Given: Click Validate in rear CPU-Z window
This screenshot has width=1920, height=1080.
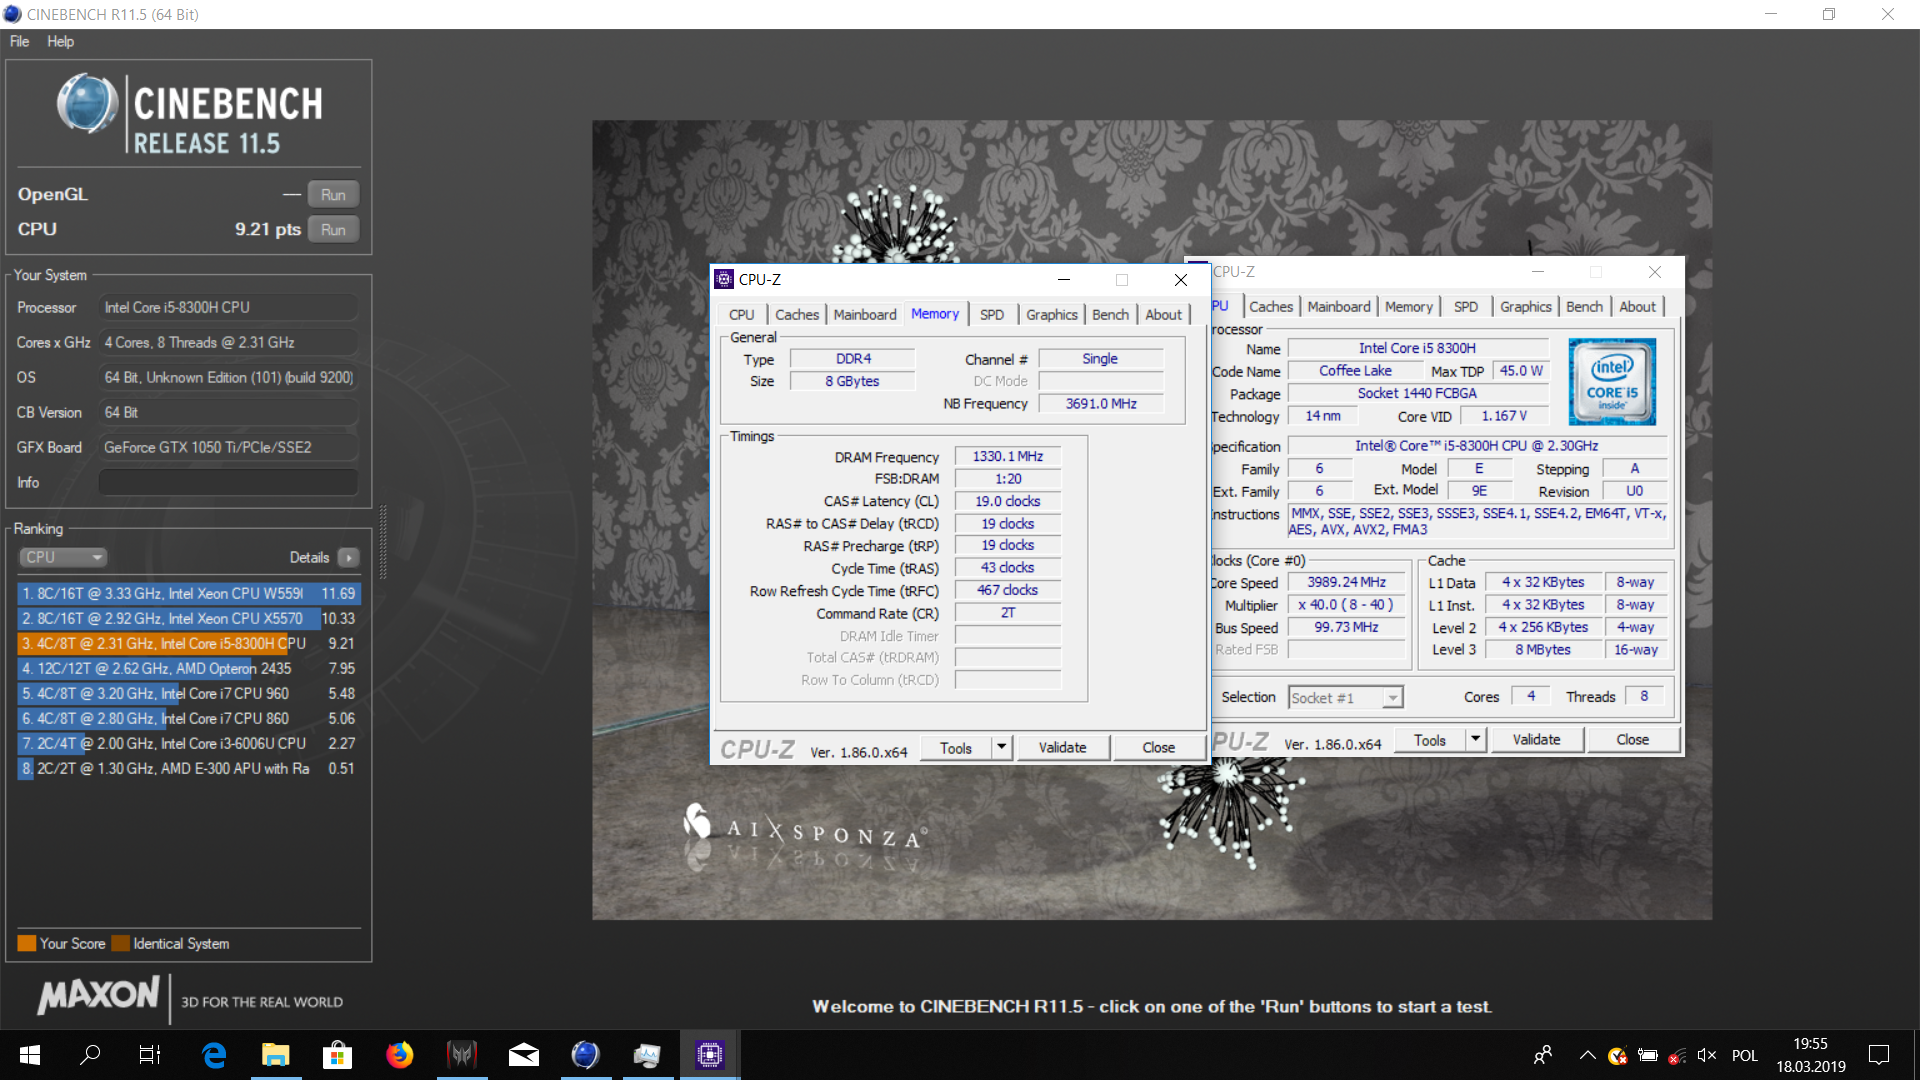Looking at the screenshot, I should pyautogui.click(x=1536, y=739).
